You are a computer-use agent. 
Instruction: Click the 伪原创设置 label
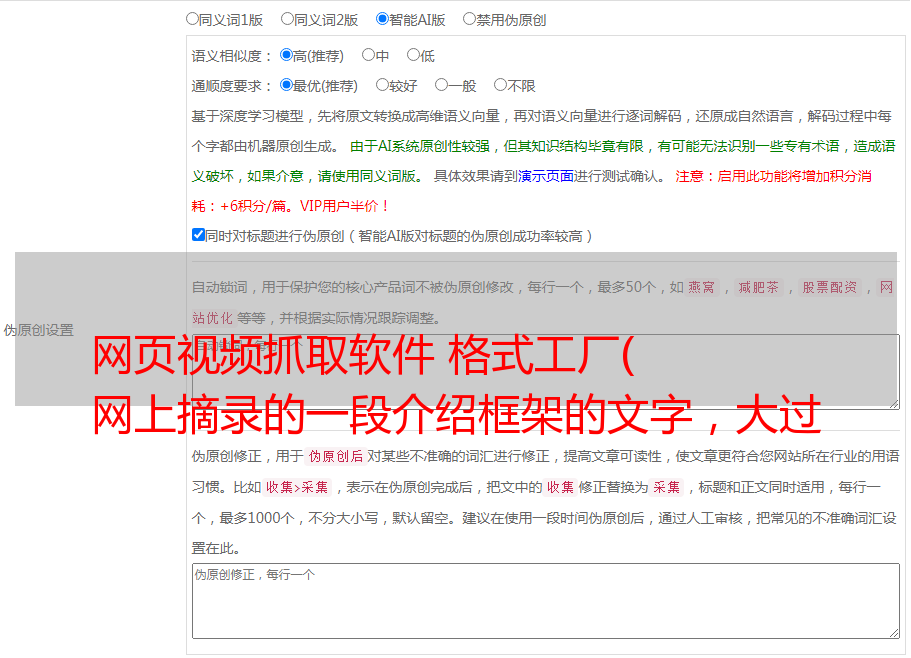point(39,330)
